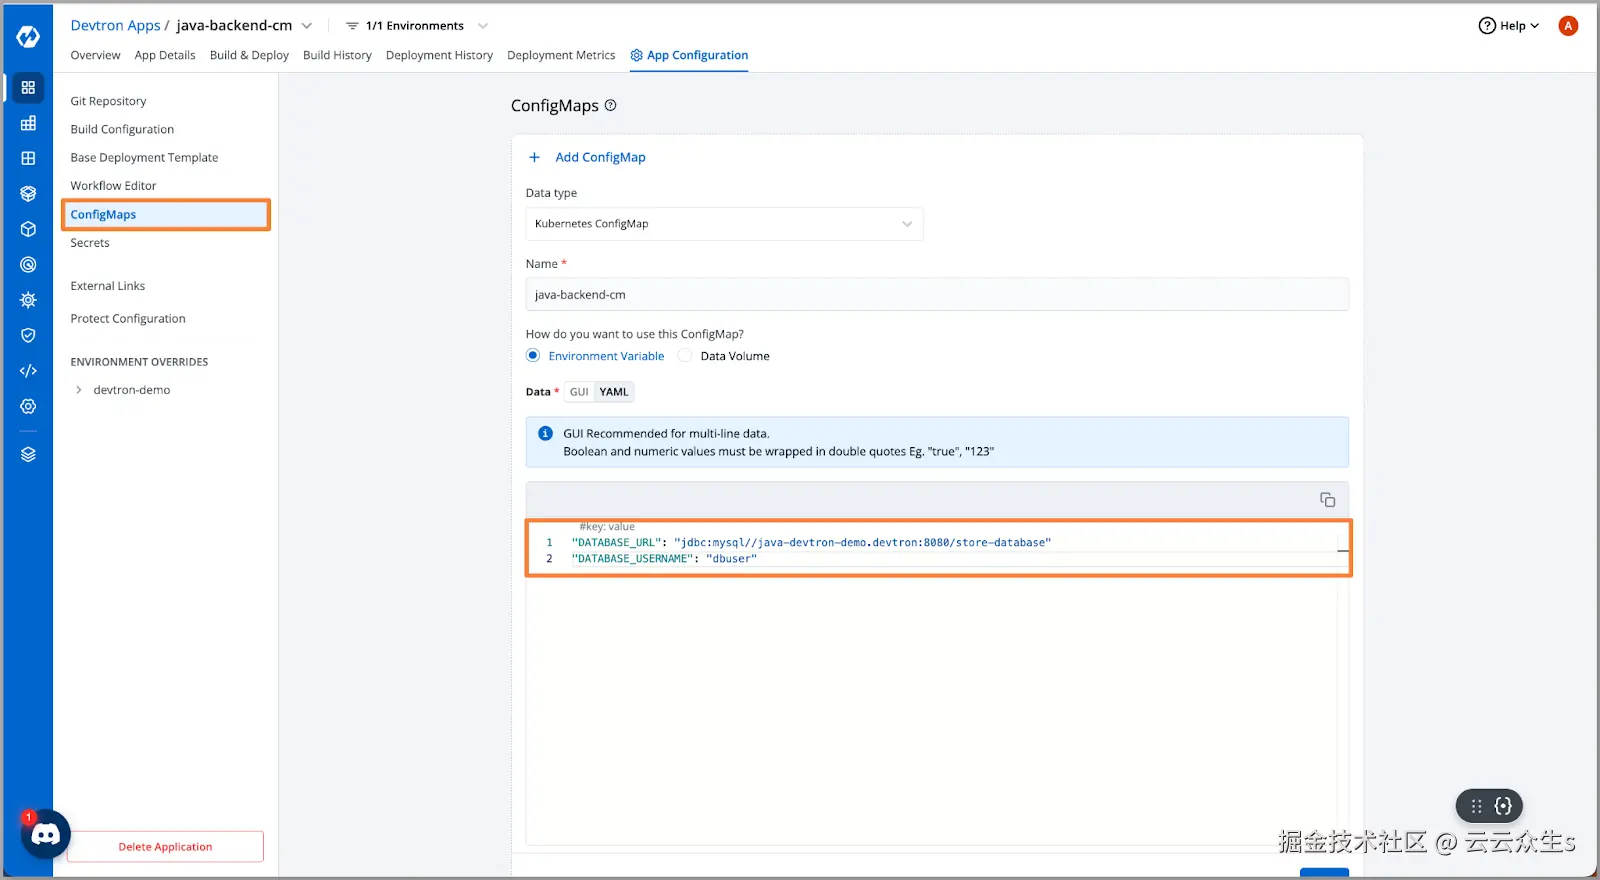Open the Data type Kubernetes ConfigMap dropdown
The height and width of the screenshot is (880, 1600).
(724, 224)
